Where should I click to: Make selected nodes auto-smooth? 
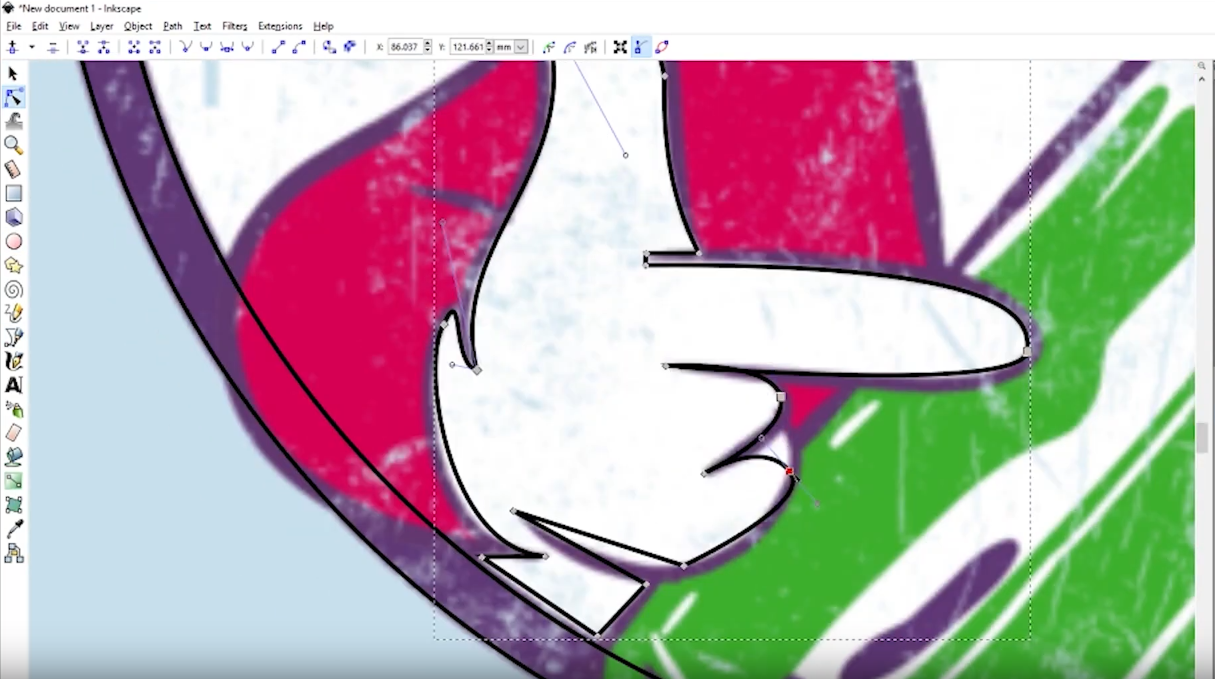(x=247, y=47)
